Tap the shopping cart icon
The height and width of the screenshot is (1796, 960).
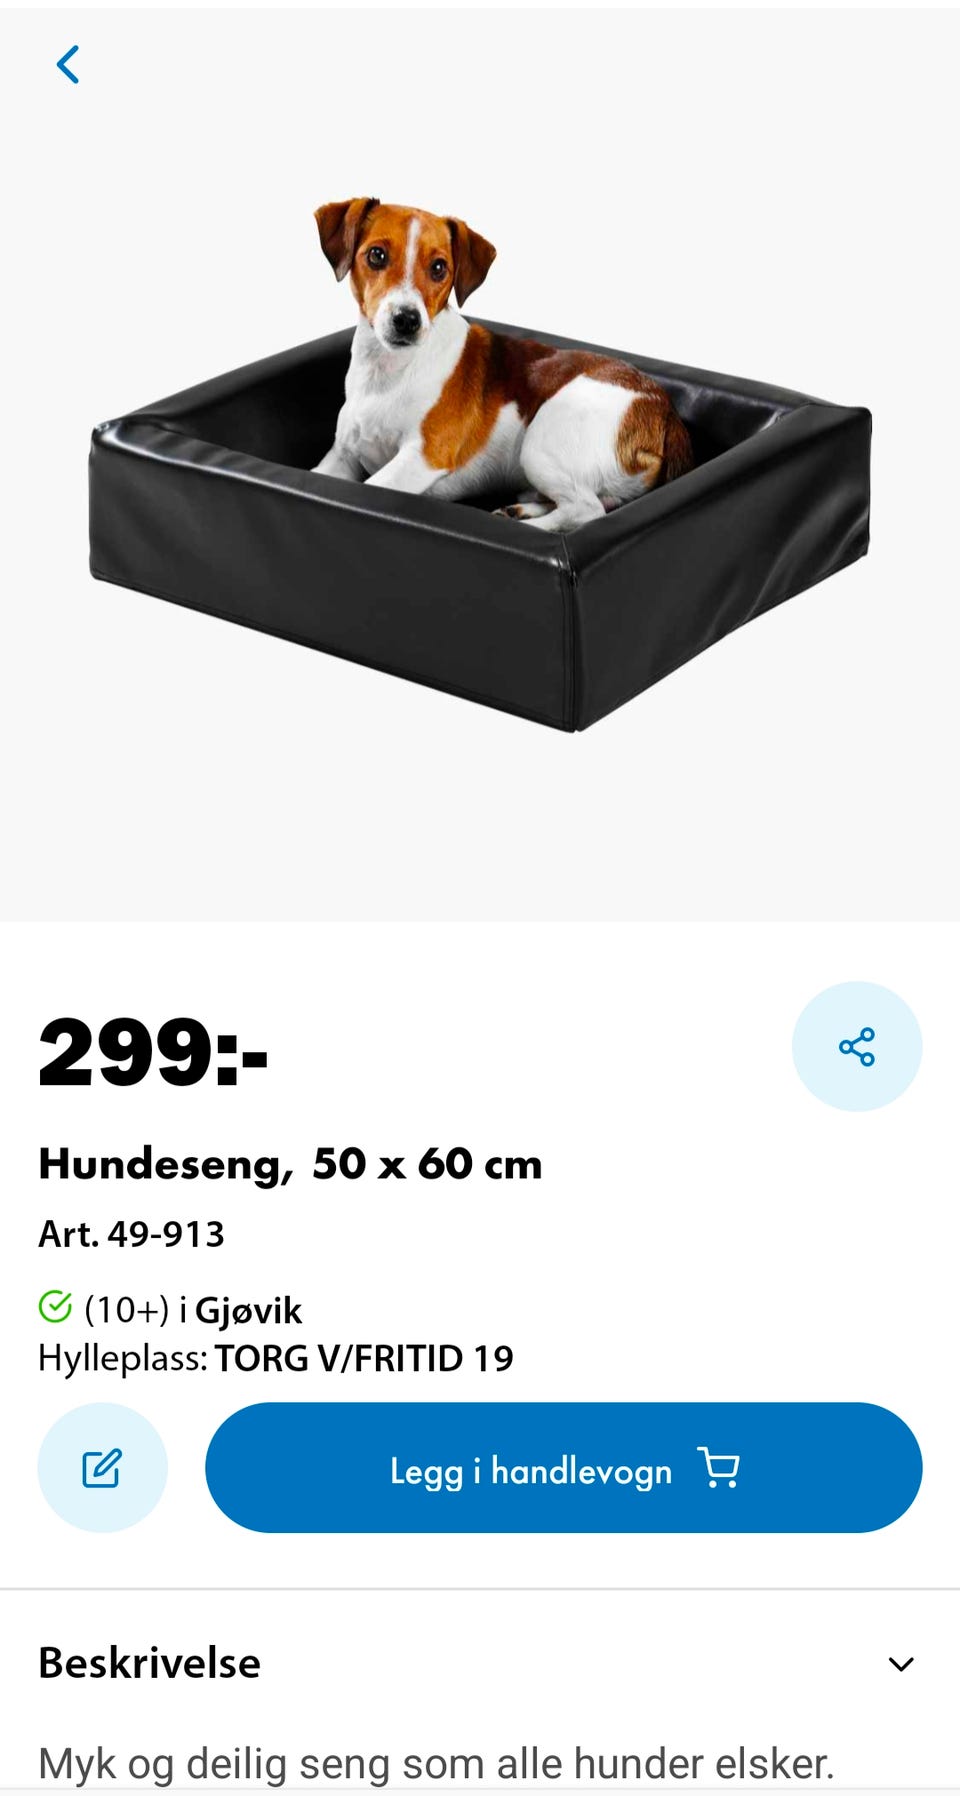coord(718,1467)
